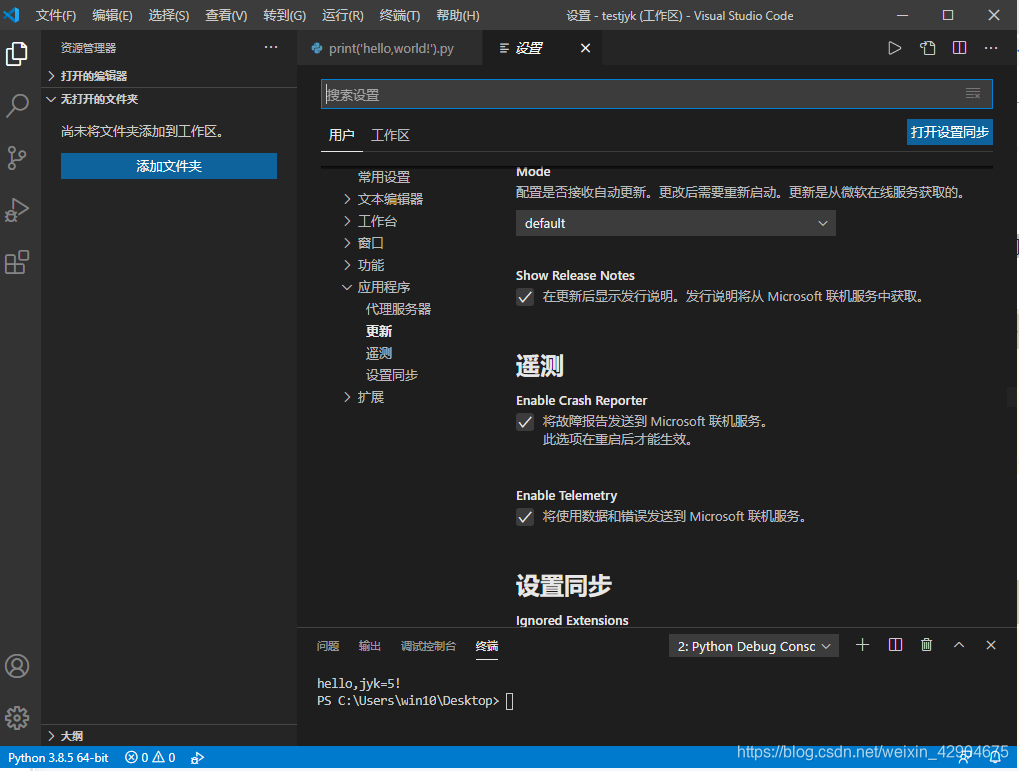Split the terminal panel
This screenshot has width=1019, height=771.
pos(895,645)
